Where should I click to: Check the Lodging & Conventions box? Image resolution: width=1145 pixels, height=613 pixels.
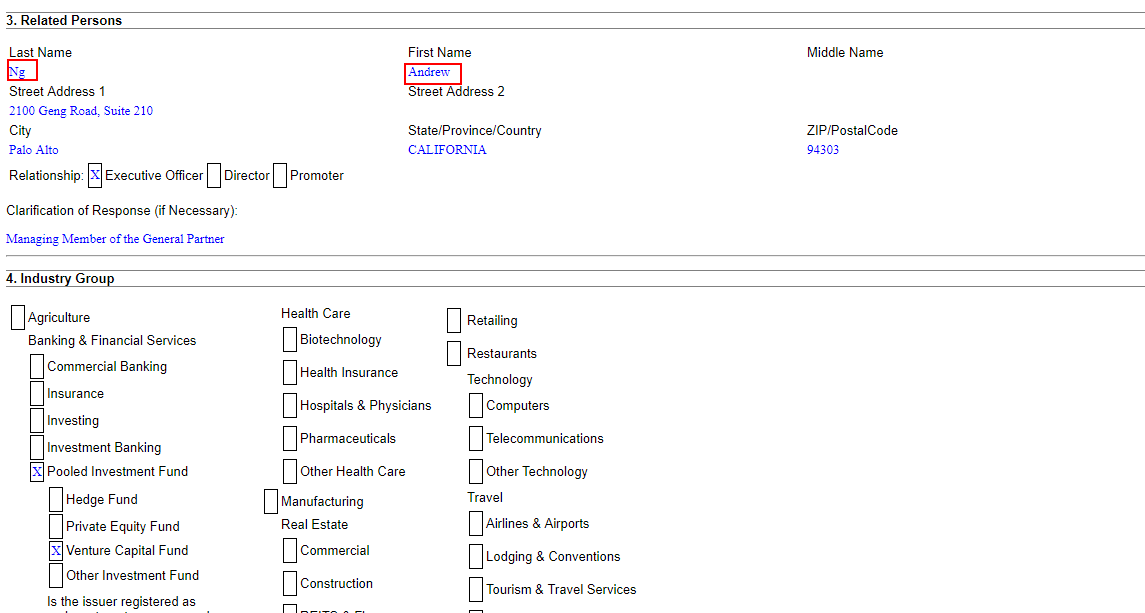[x=476, y=557]
